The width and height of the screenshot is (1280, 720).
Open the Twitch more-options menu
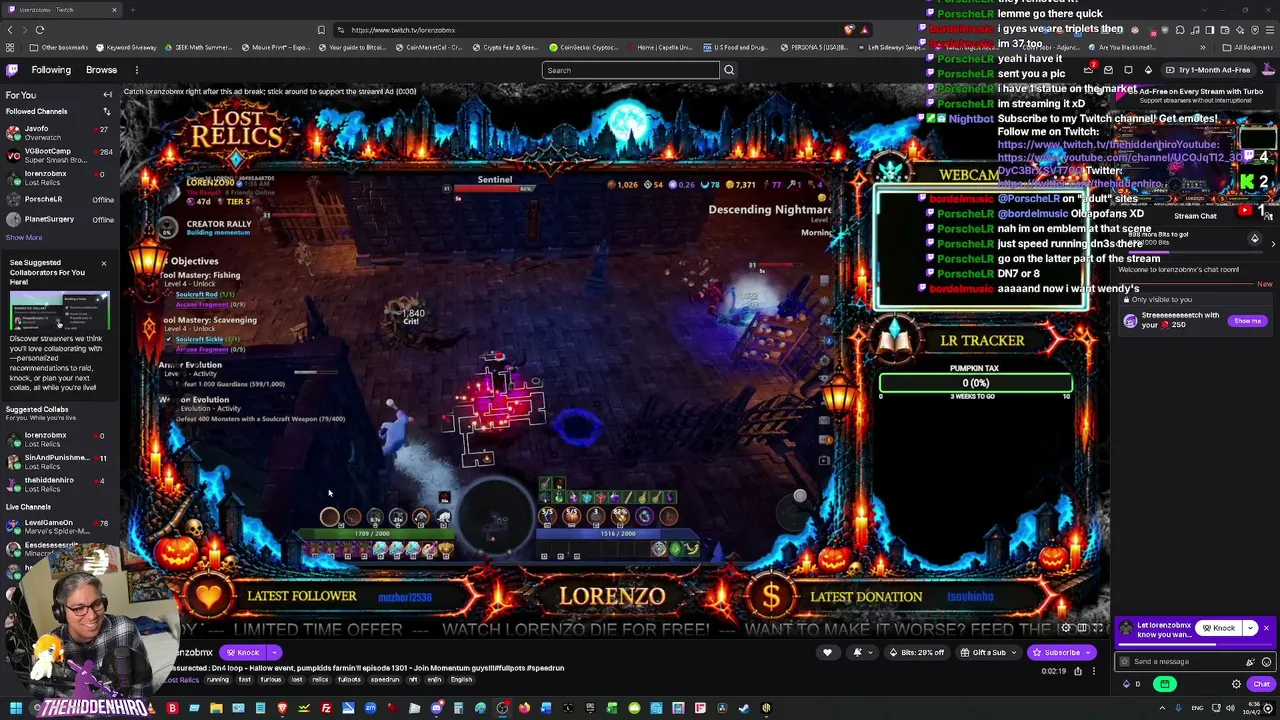click(137, 70)
